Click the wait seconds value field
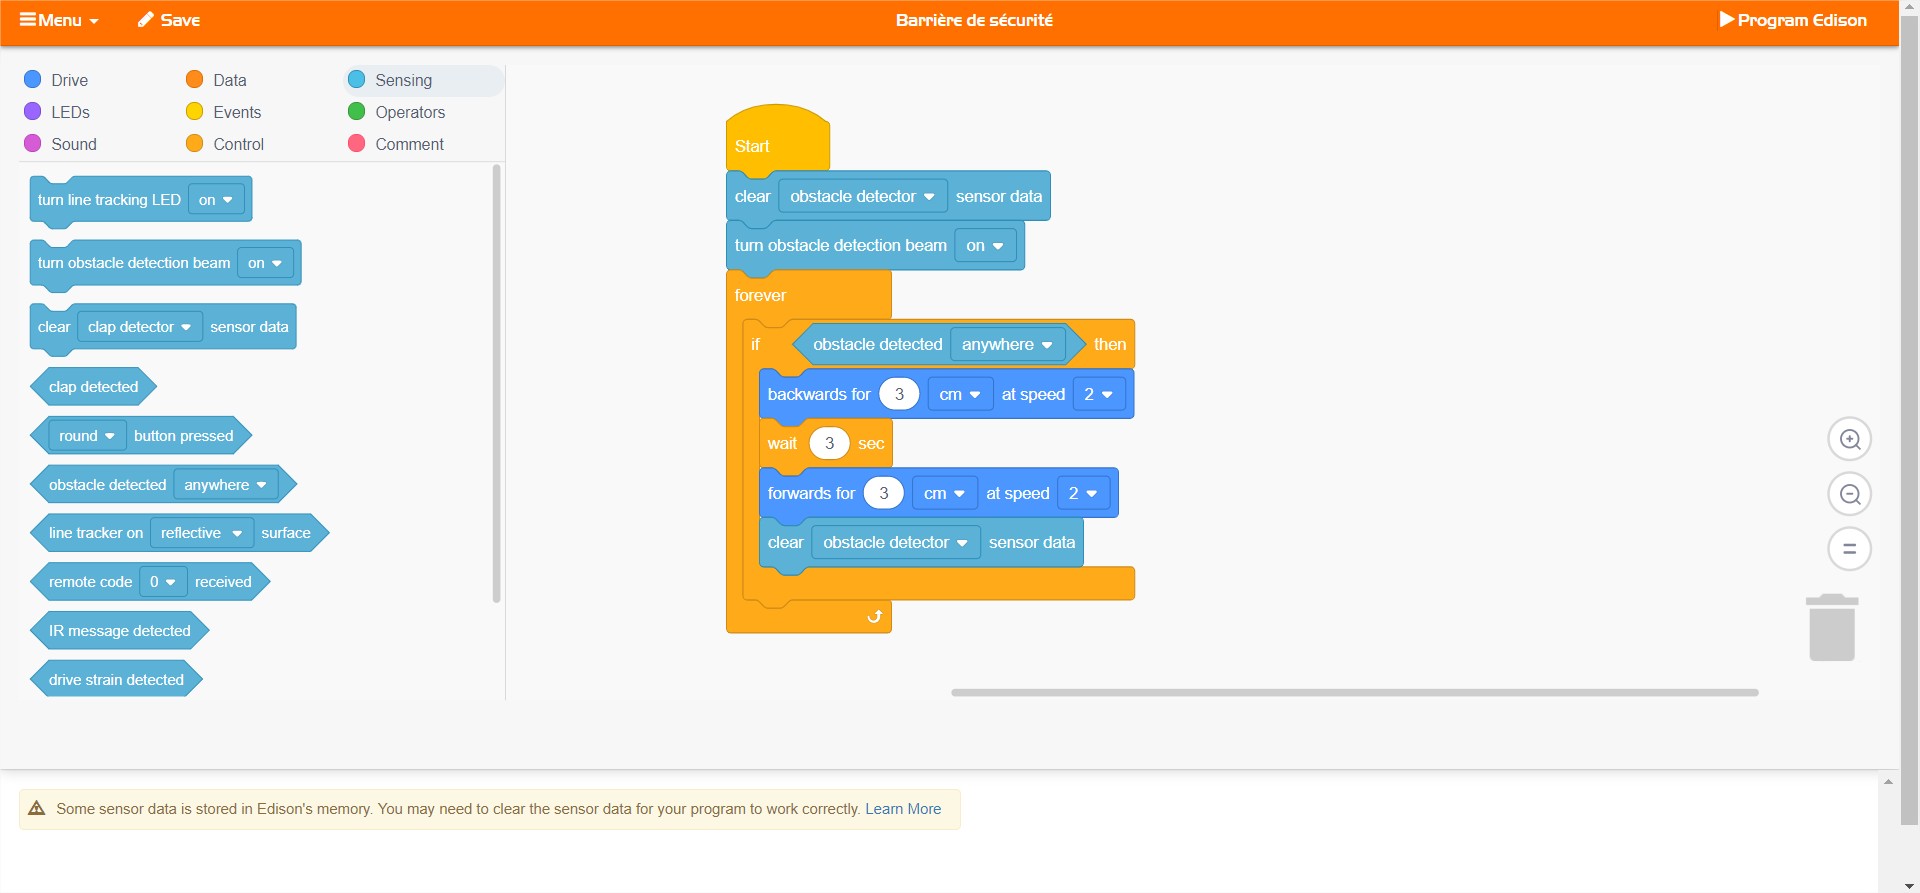1920x893 pixels. point(829,444)
